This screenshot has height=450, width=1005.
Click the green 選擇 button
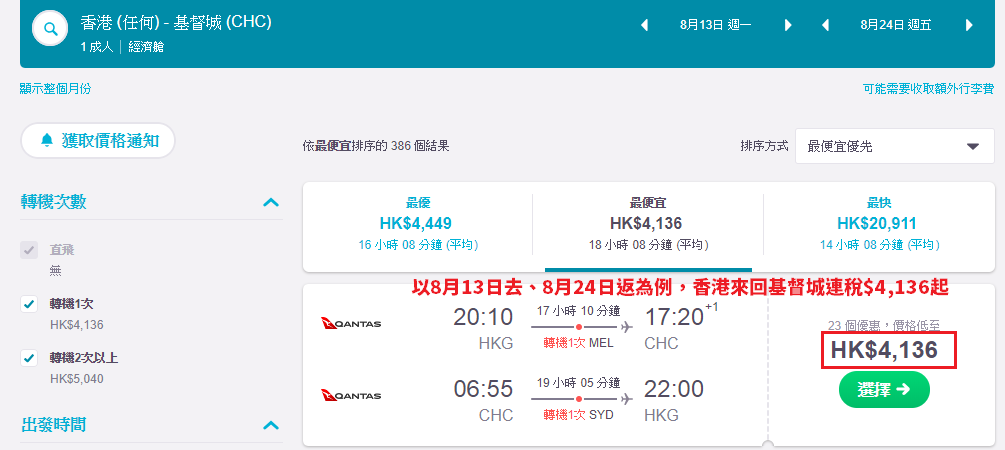(x=884, y=390)
